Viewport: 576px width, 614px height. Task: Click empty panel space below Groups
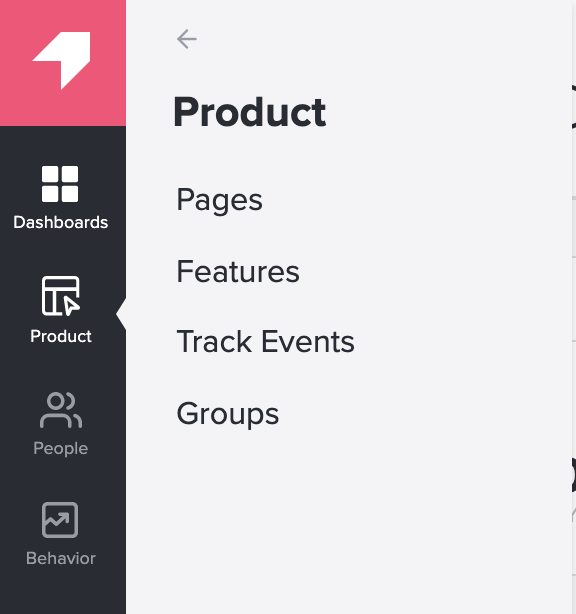click(348, 521)
